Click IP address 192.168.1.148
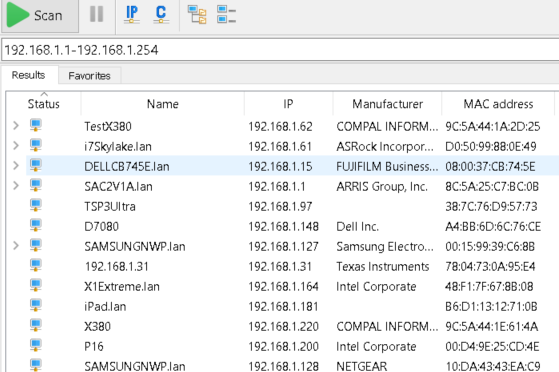559x372 pixels. click(283, 226)
